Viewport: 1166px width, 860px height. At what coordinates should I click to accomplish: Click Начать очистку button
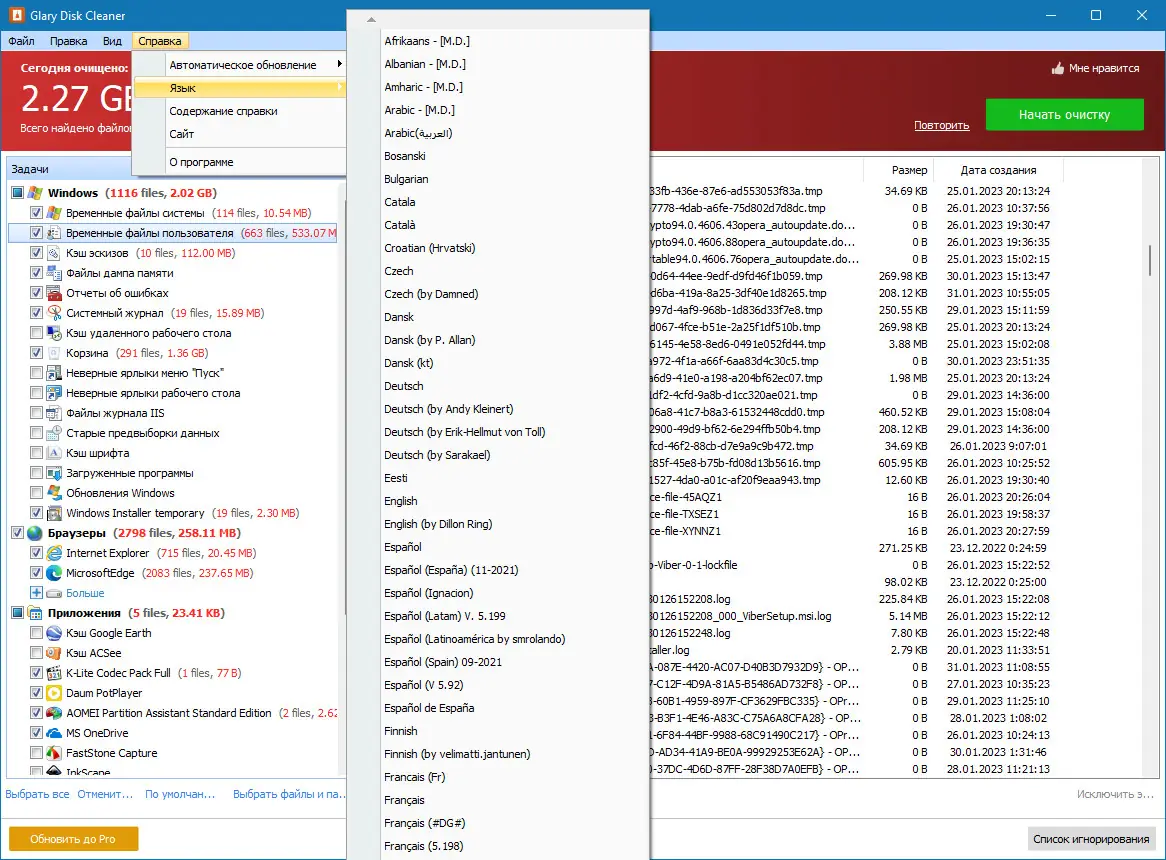pyautogui.click(x=1065, y=114)
